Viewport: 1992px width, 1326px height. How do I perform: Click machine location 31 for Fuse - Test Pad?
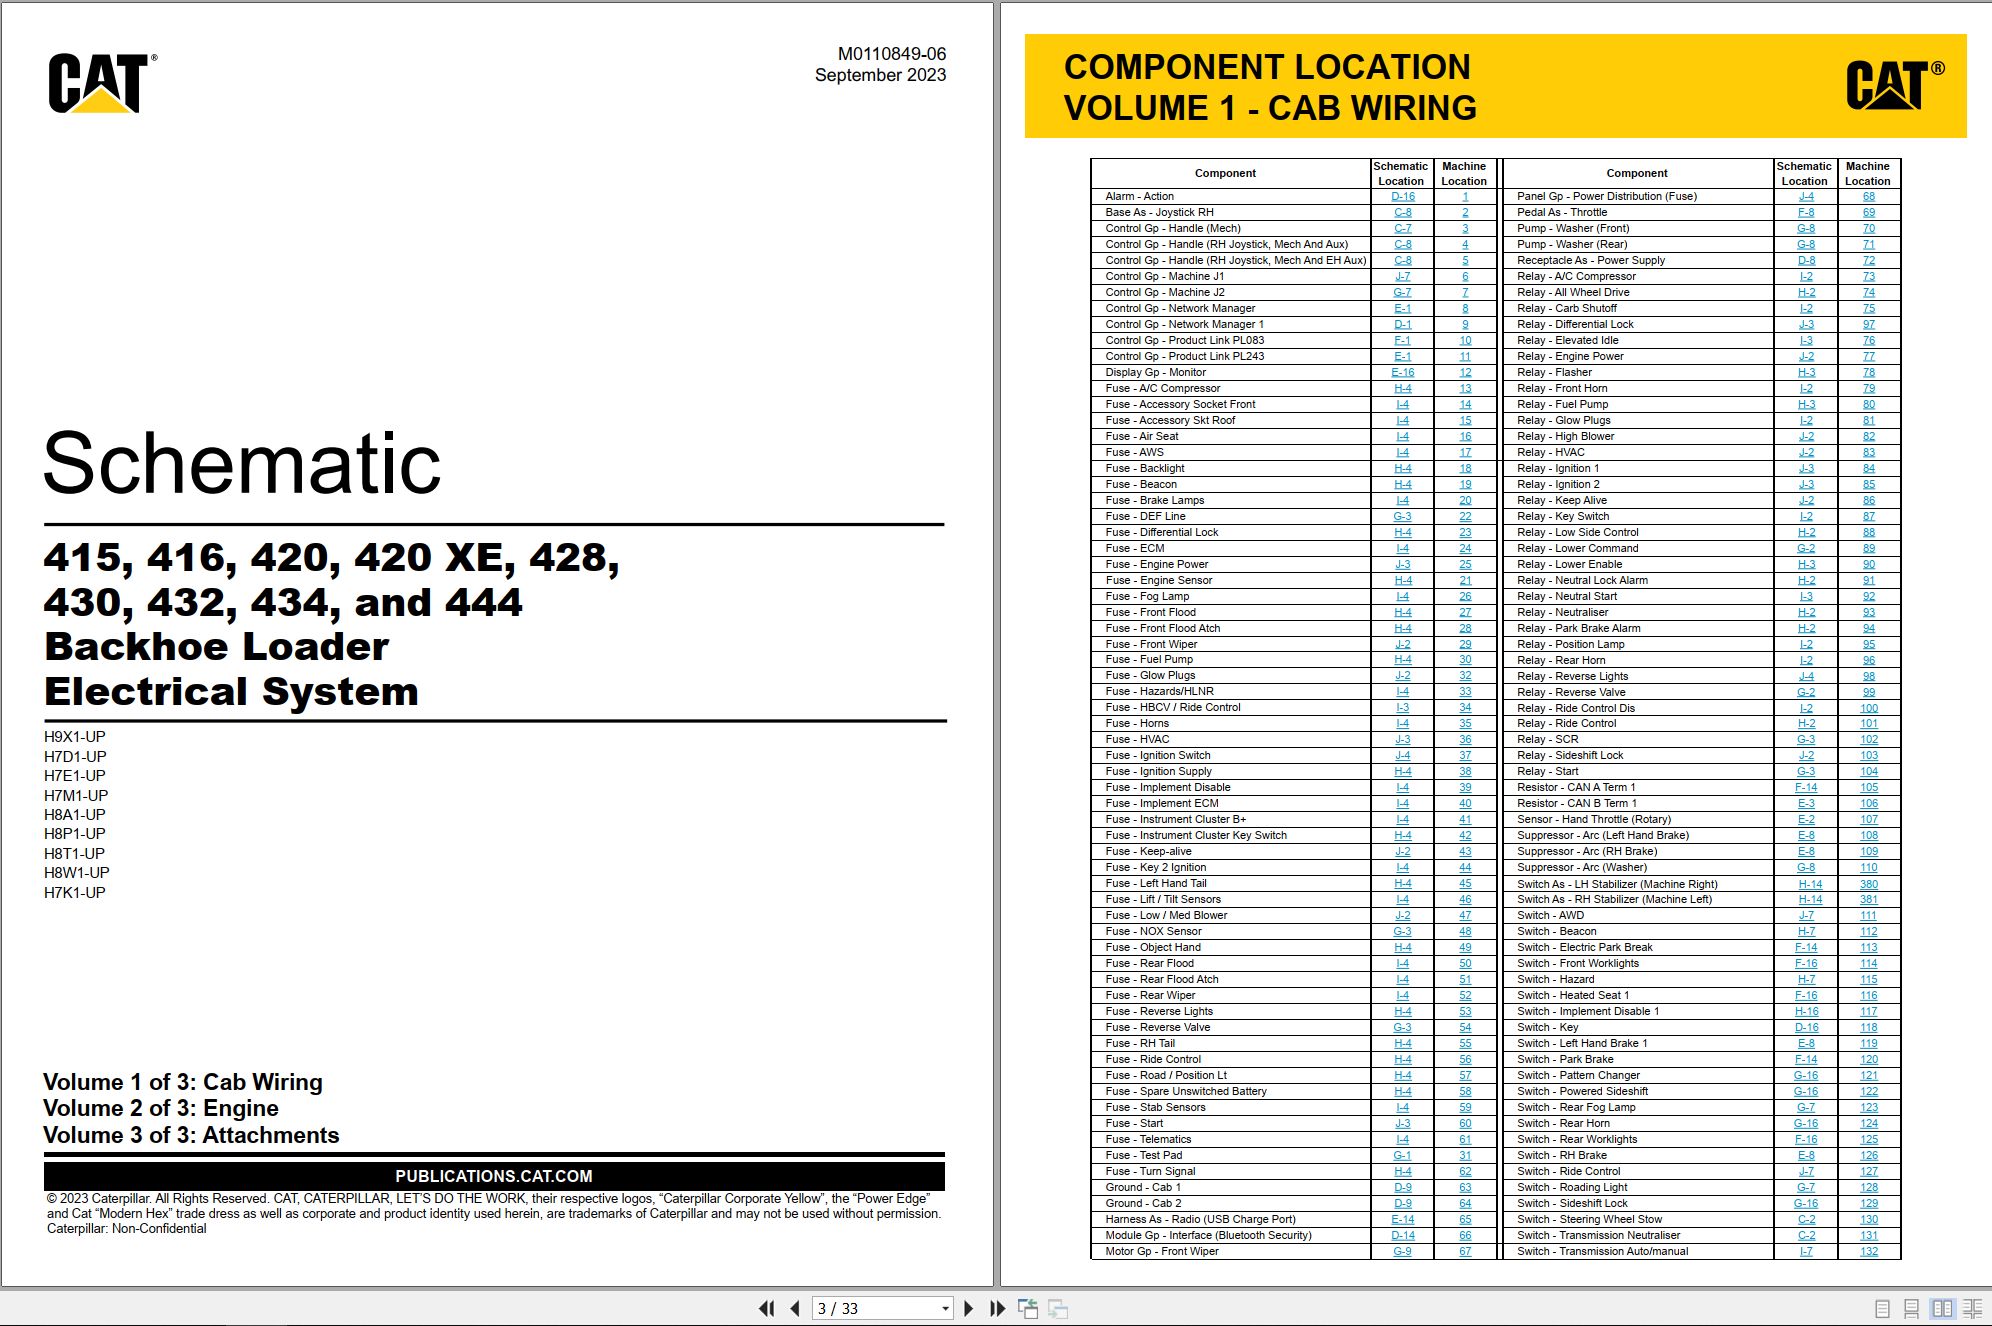(x=1465, y=1156)
